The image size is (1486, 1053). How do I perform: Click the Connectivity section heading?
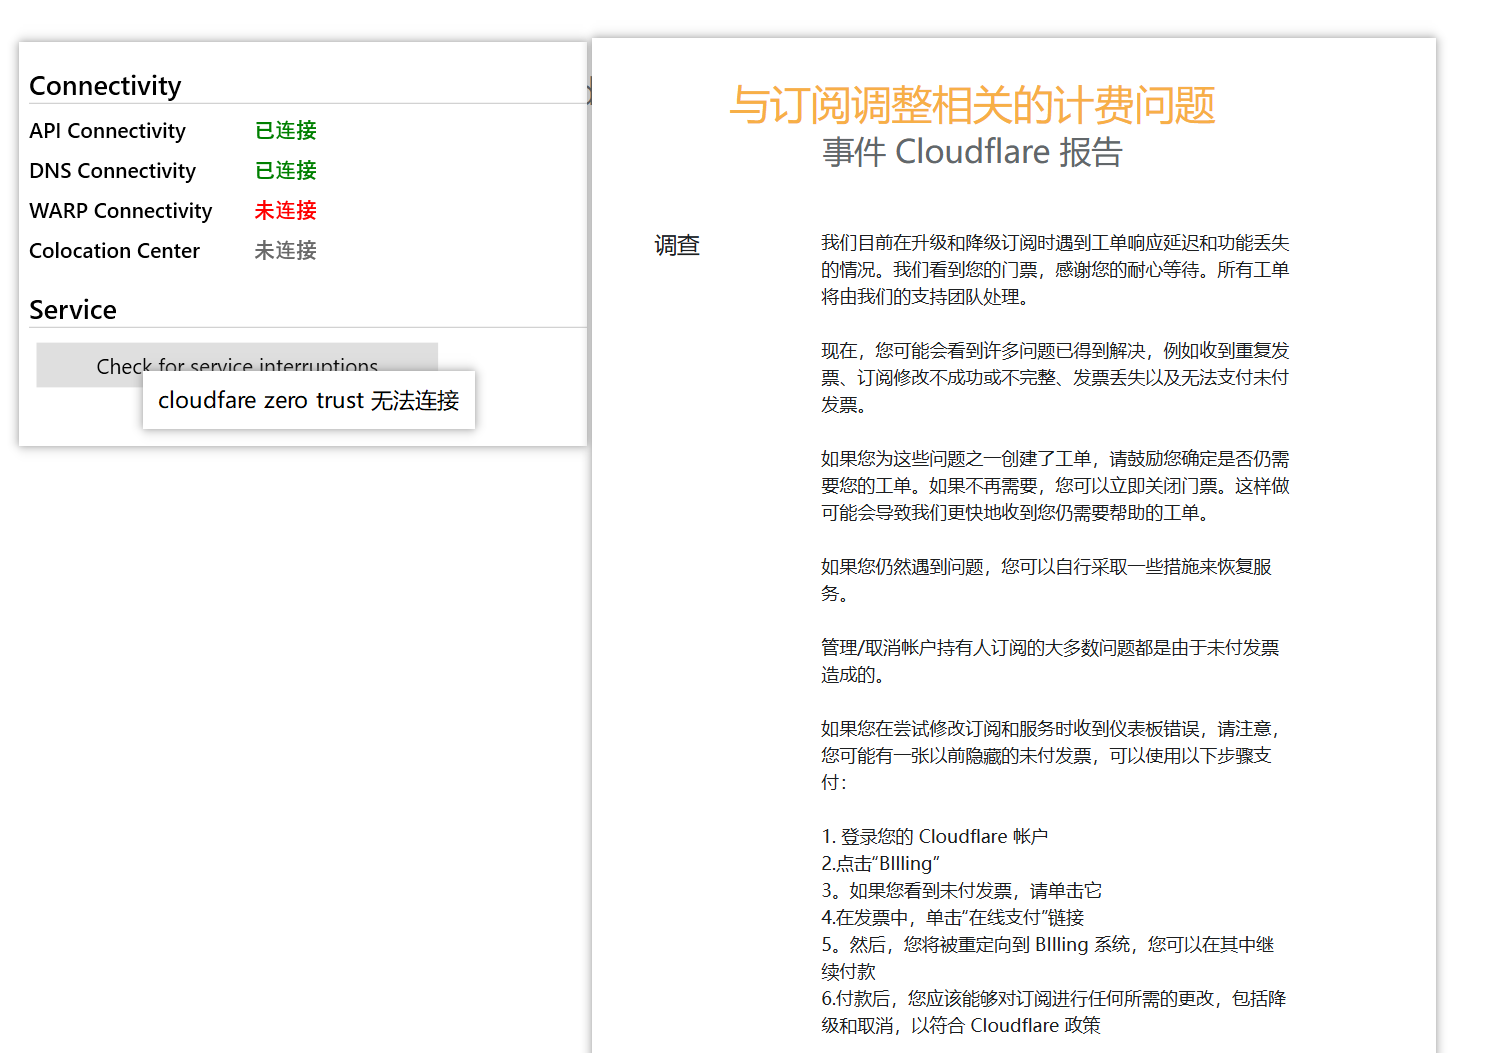tap(105, 86)
